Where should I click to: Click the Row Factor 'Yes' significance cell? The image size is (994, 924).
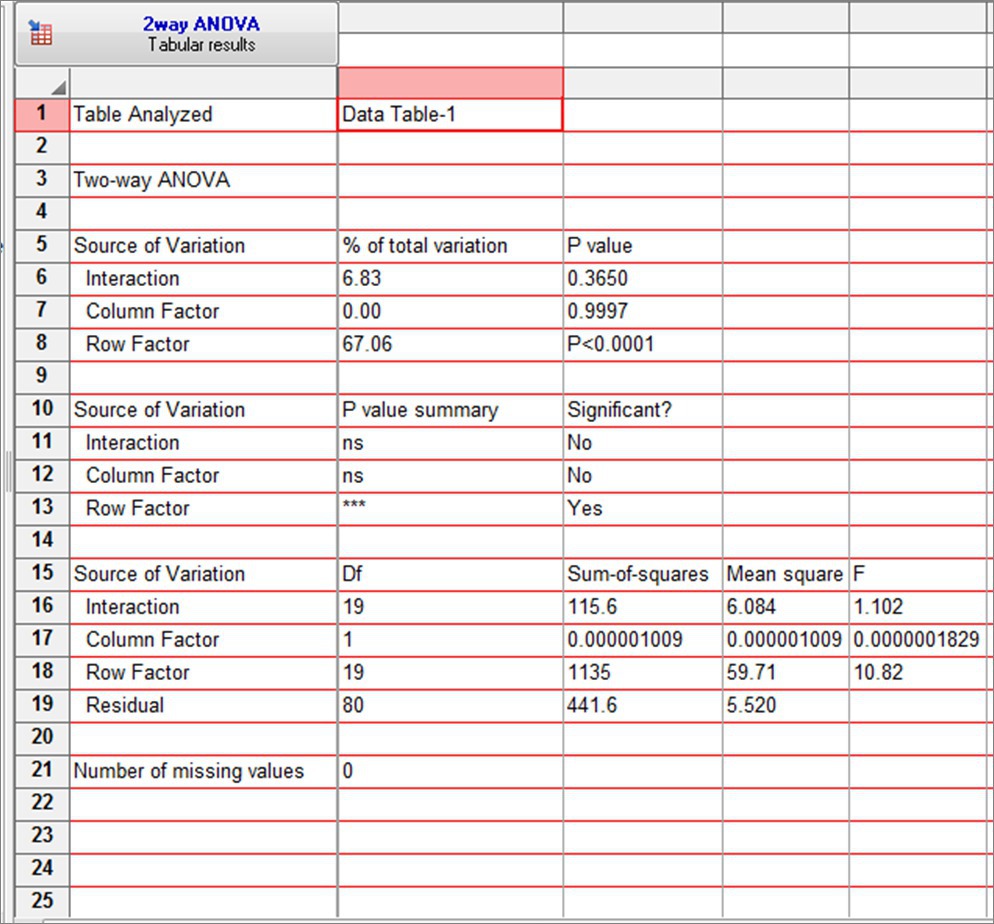[x=642, y=508]
